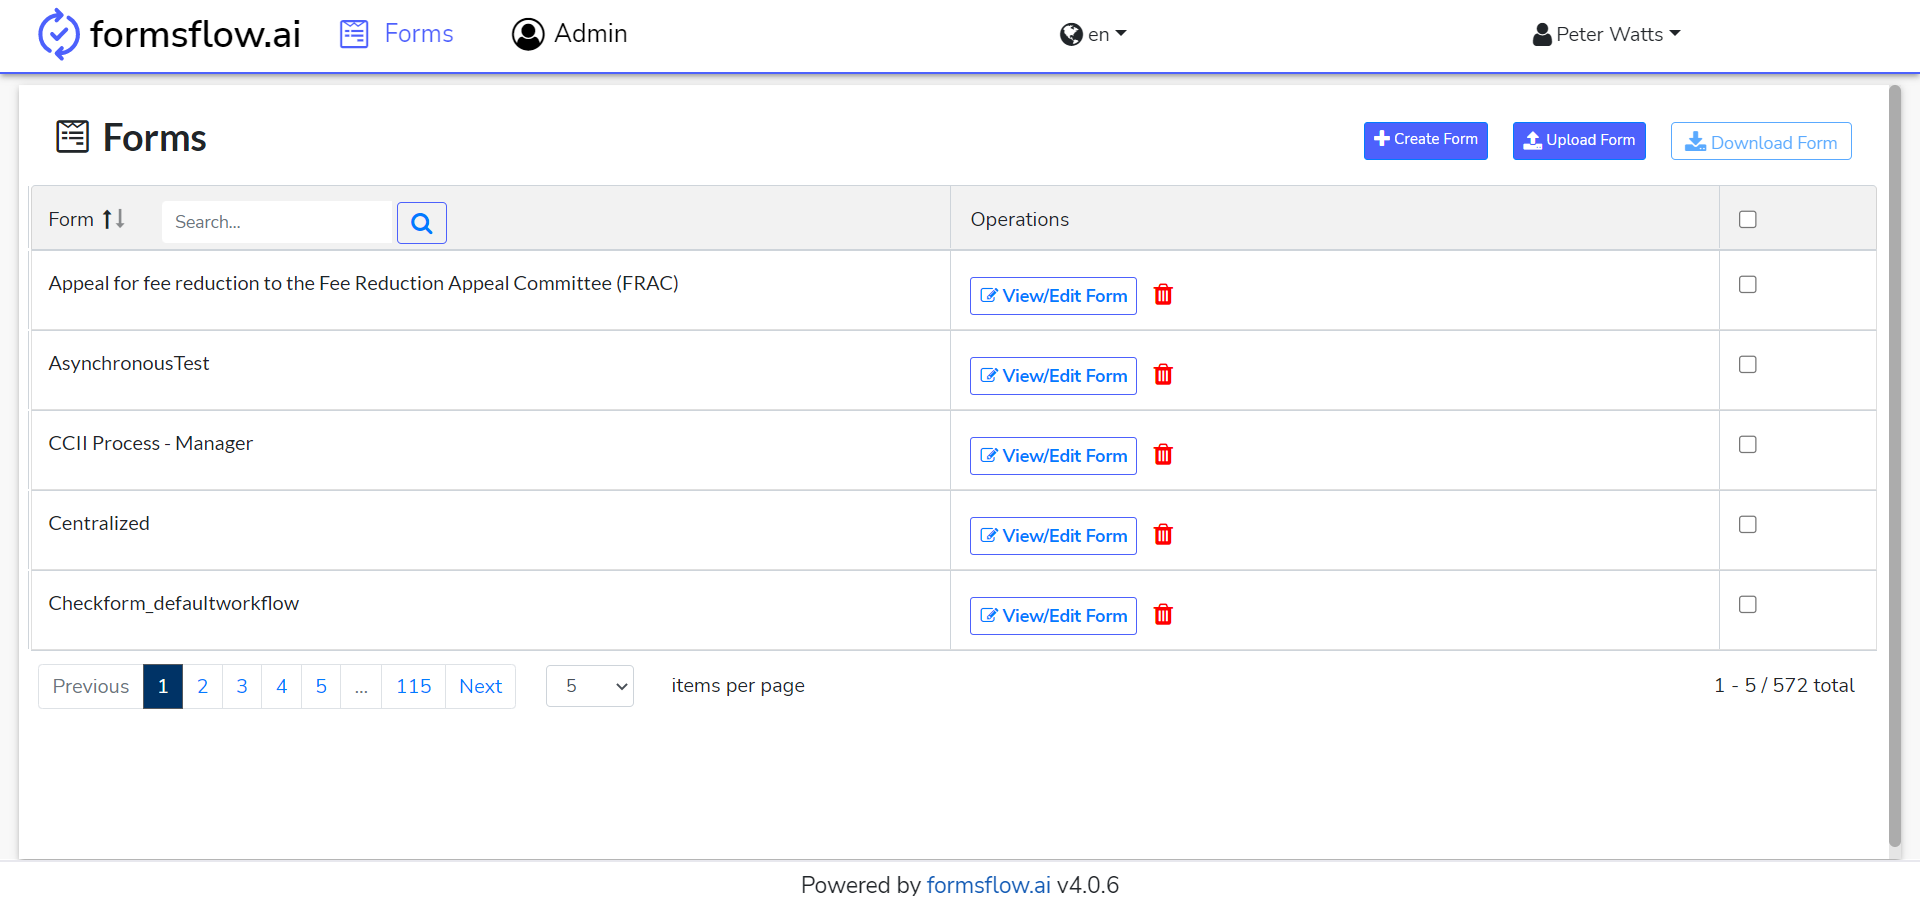Remove the FRAC appeal form with trash icon
Screen dimensions: 1920x897
1163,295
